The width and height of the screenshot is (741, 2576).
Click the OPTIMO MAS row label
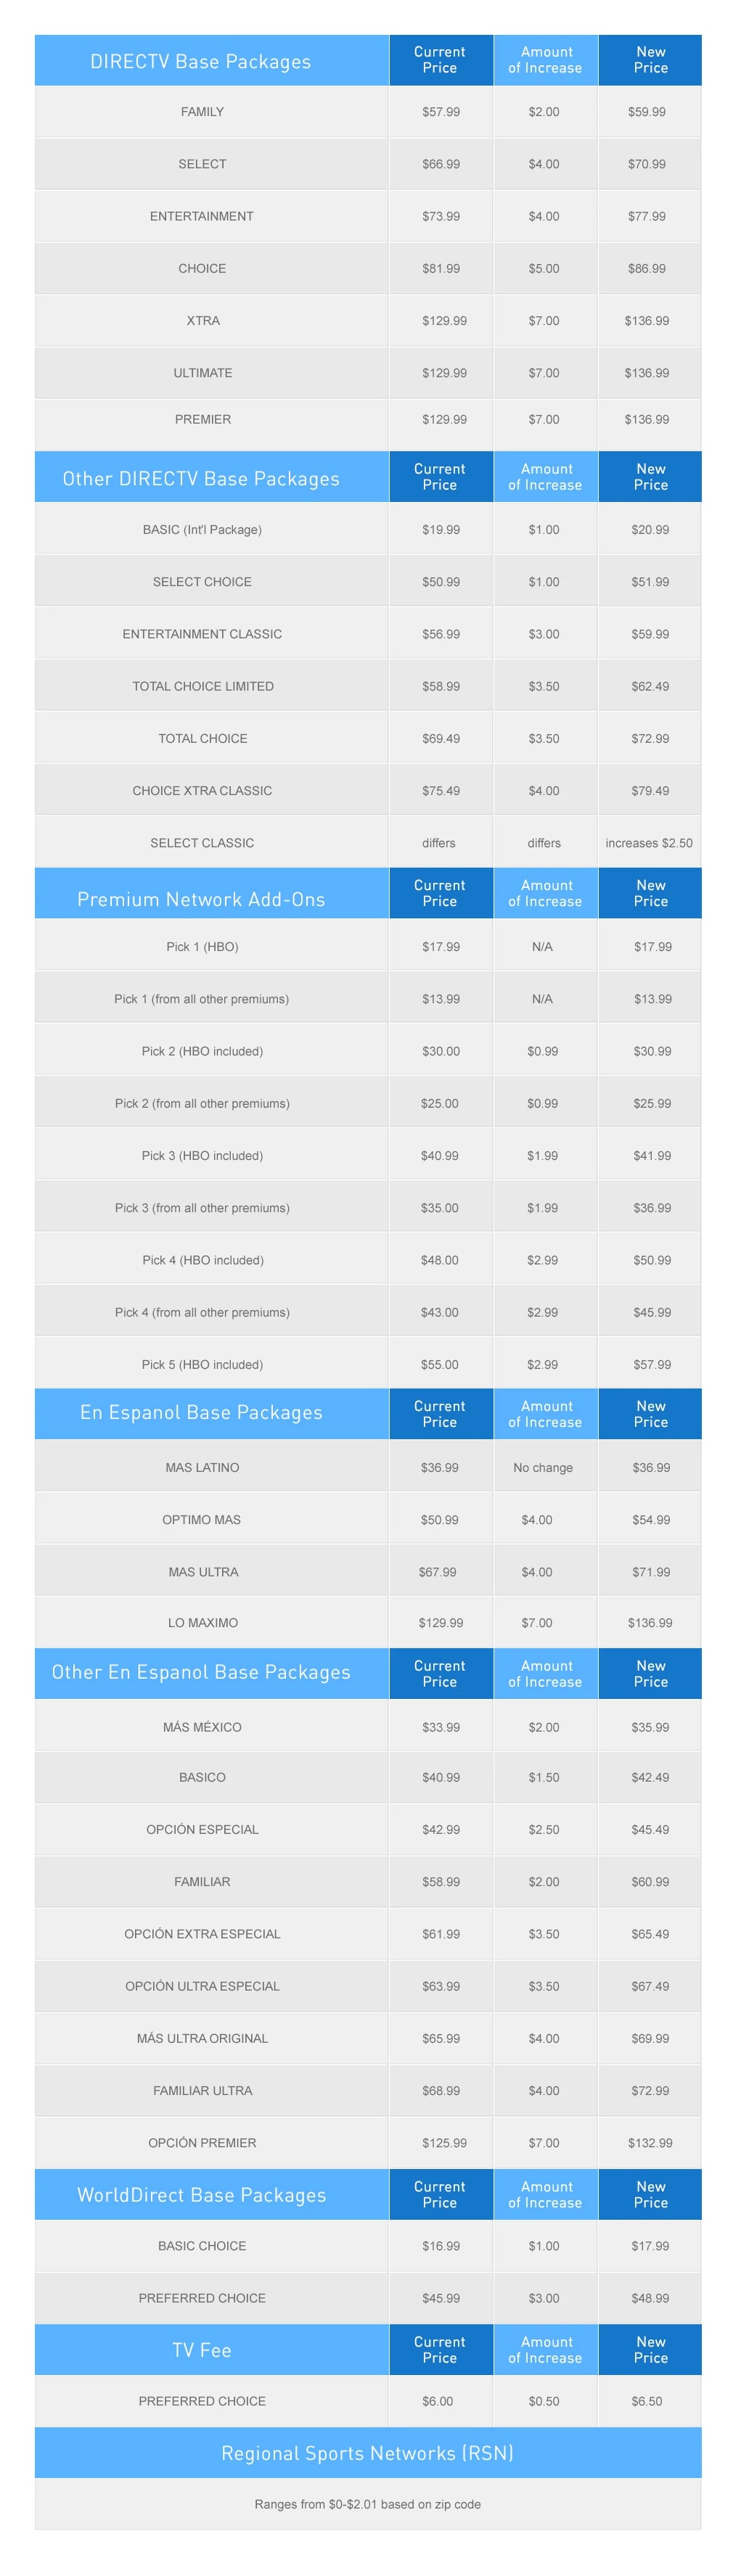pos(202,1520)
